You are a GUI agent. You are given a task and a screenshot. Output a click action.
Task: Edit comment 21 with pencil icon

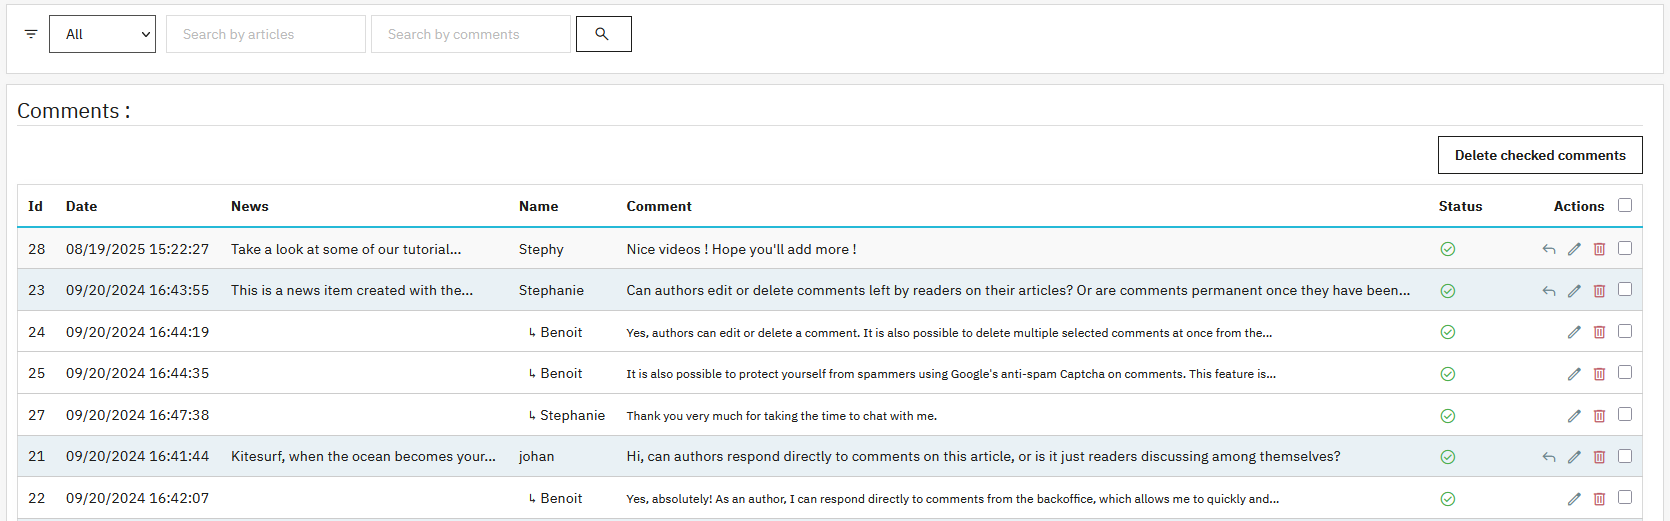click(x=1574, y=457)
